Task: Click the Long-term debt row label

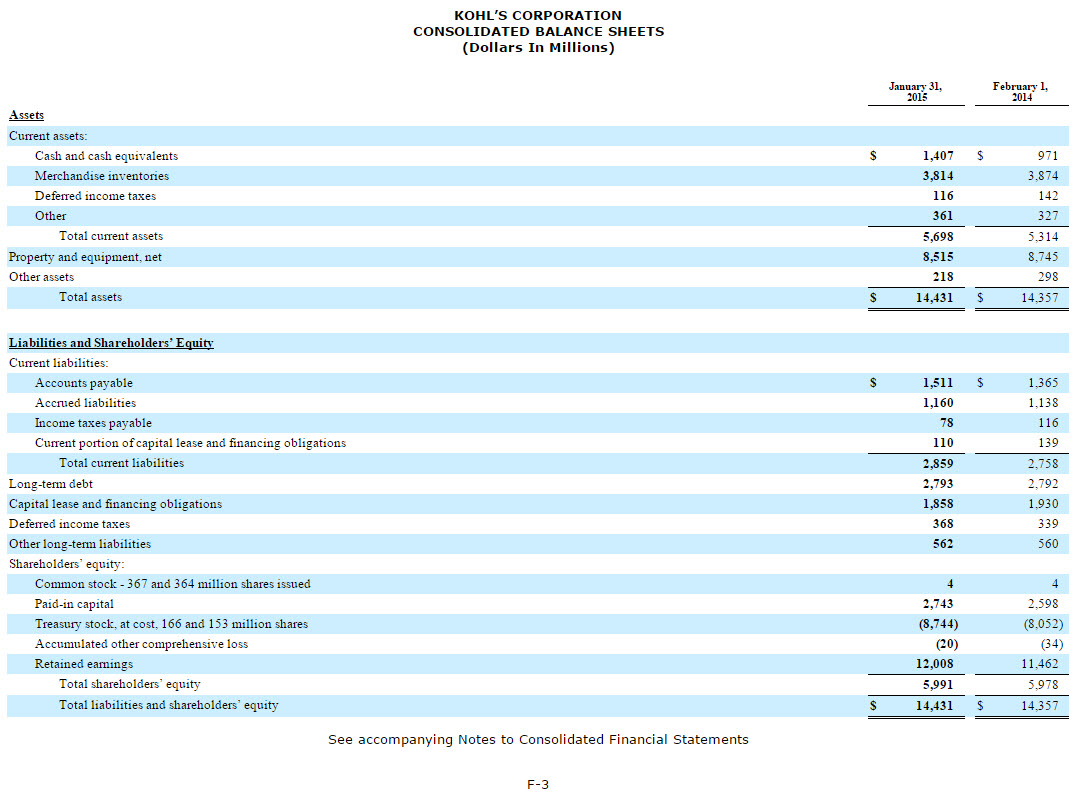Action: (x=51, y=484)
